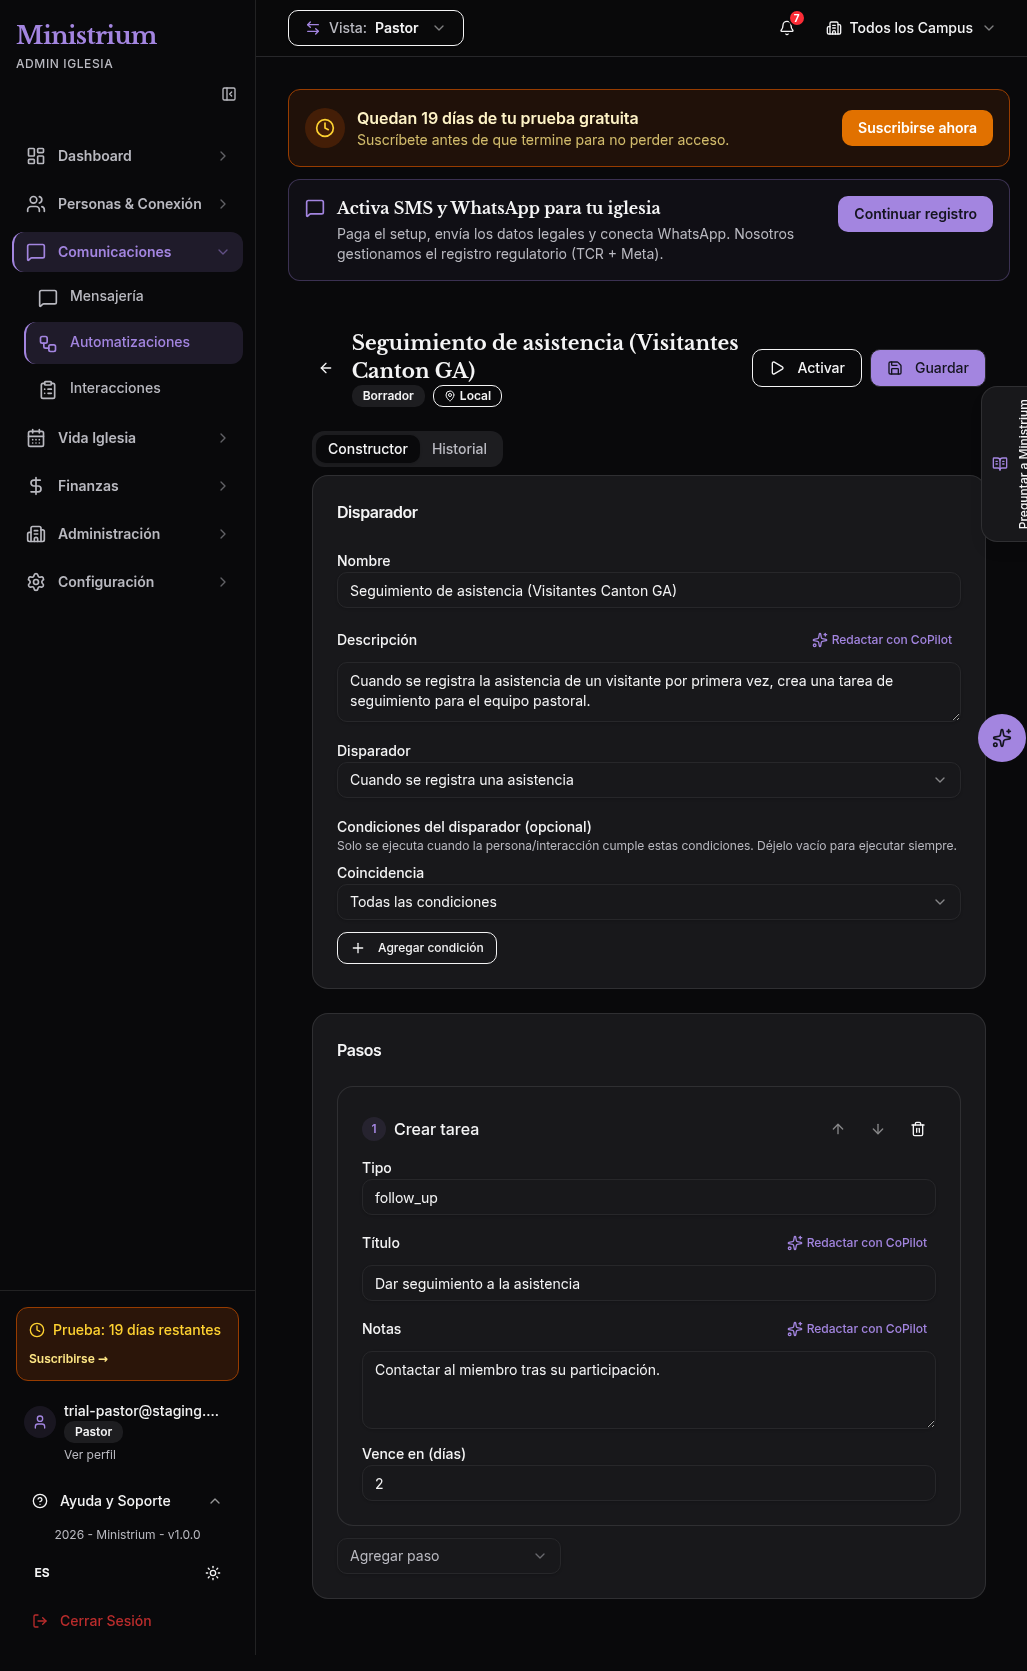Open Todos los Campus dropdown
The height and width of the screenshot is (1671, 1027).
tap(910, 28)
